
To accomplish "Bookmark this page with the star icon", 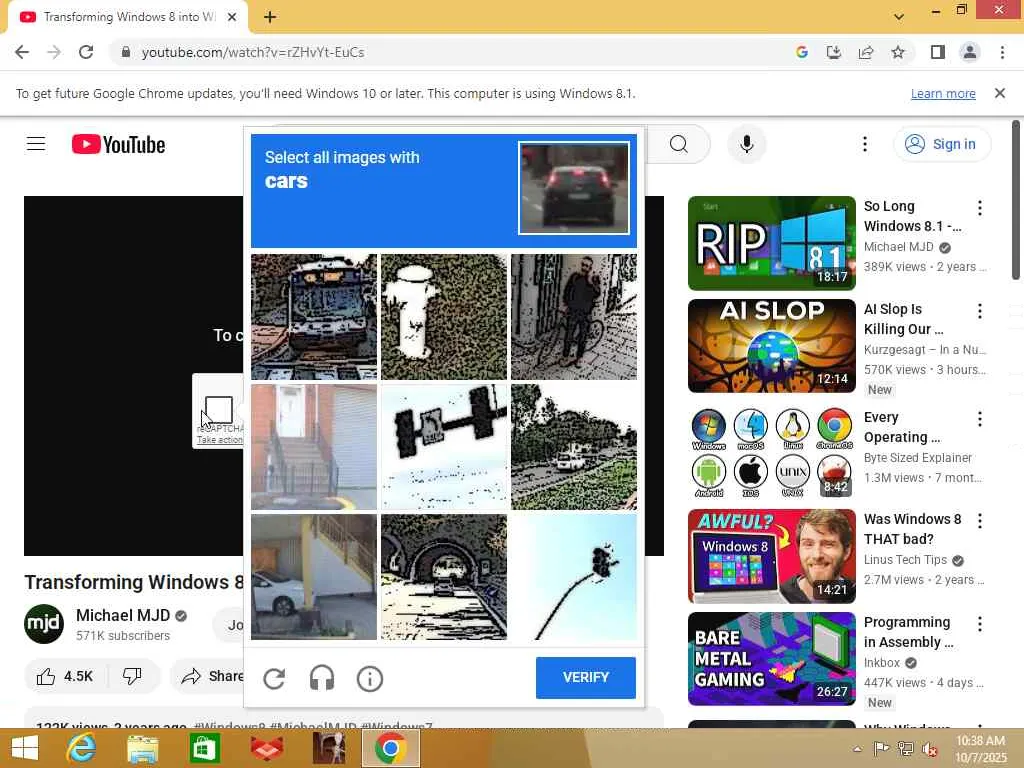I will click(898, 52).
